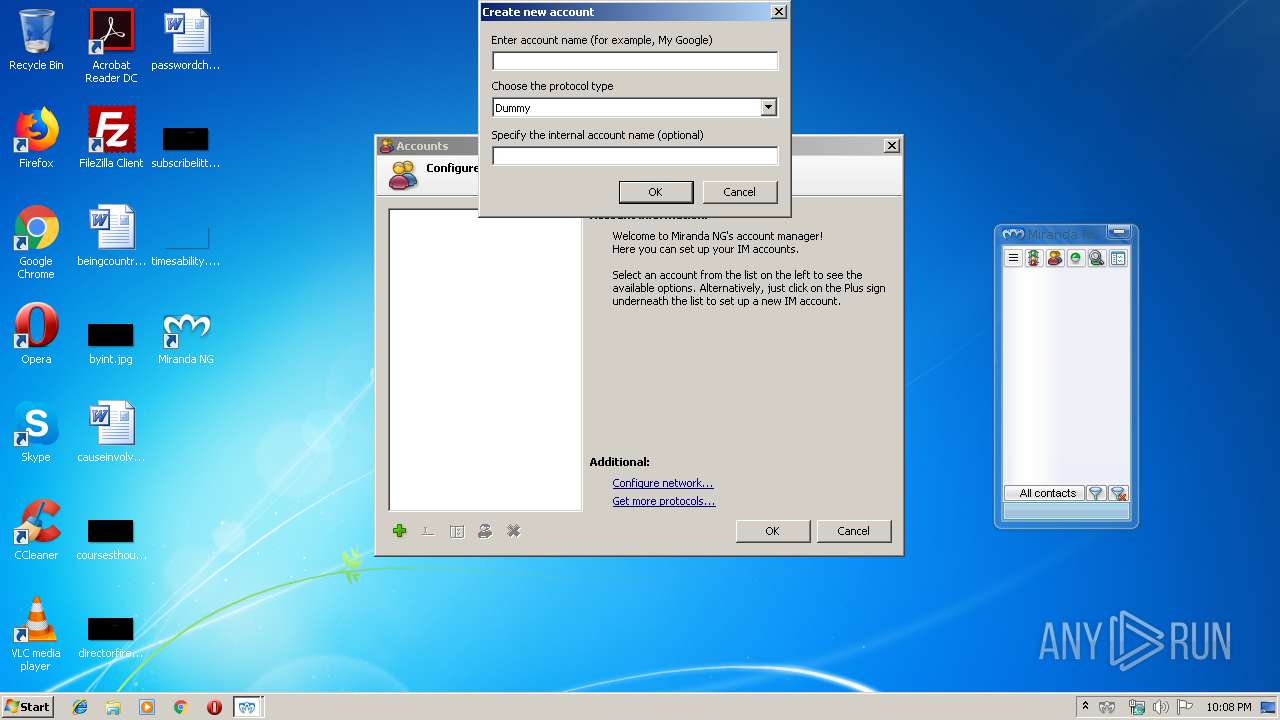Click the internal account name field

point(635,156)
